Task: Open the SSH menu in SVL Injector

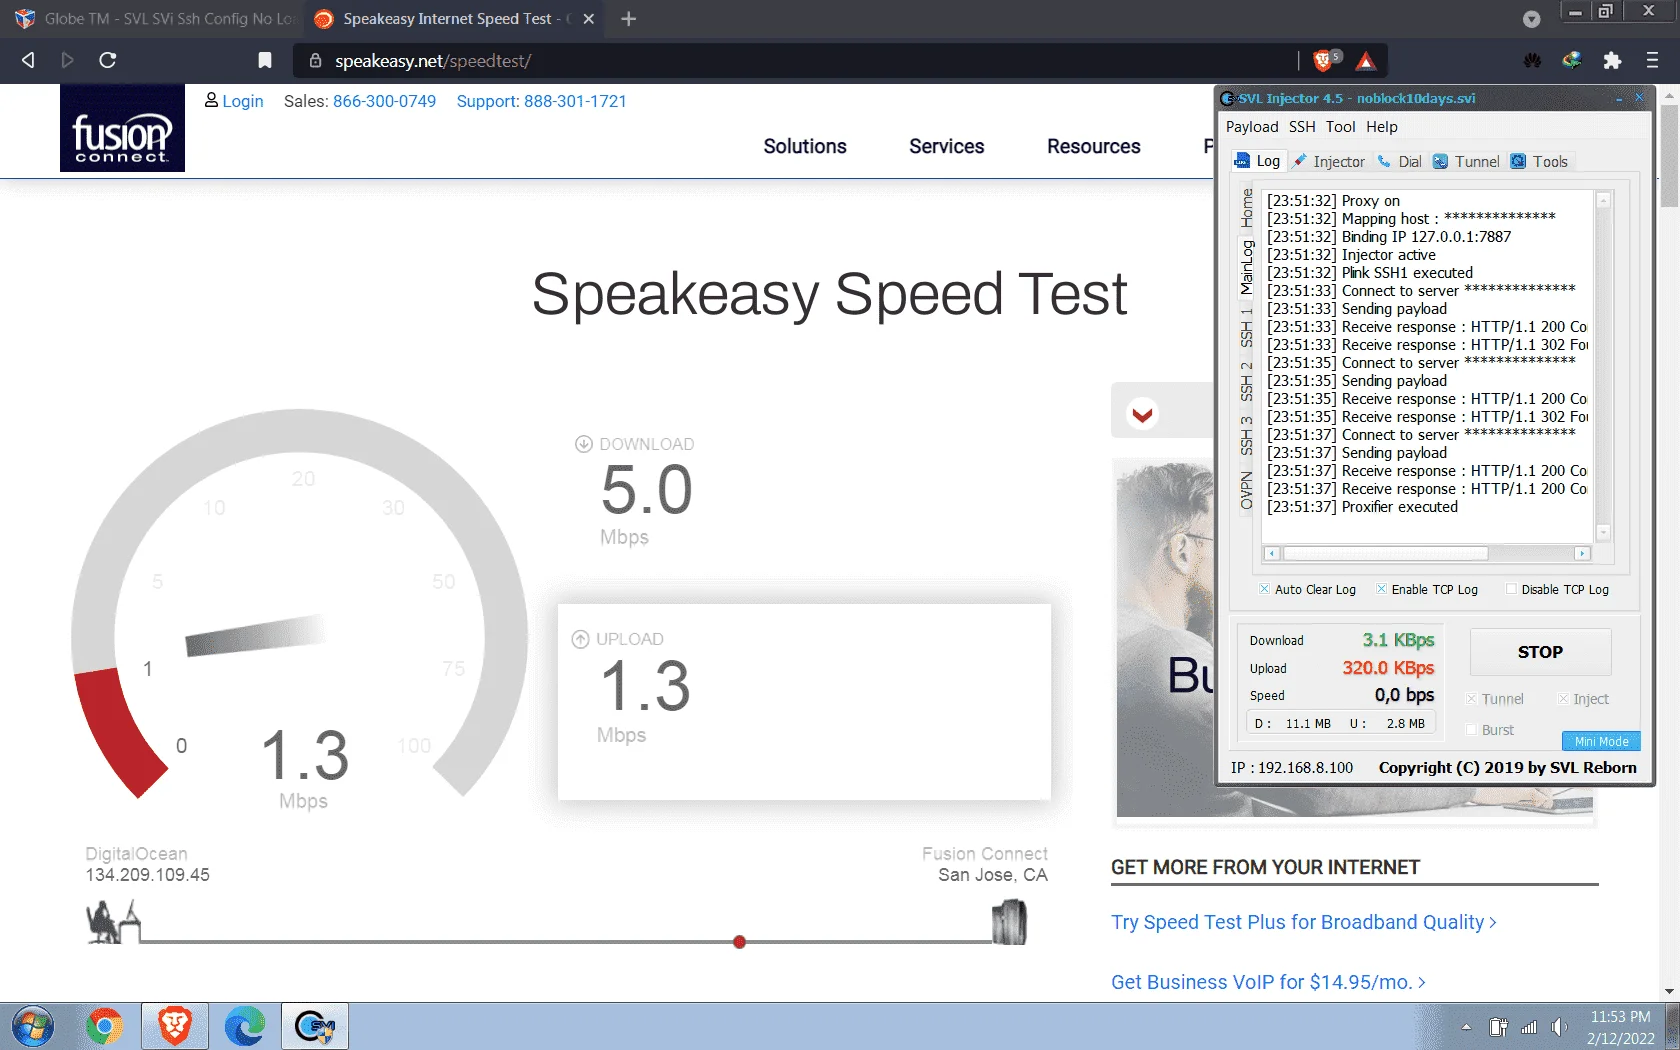Action: (x=1302, y=127)
